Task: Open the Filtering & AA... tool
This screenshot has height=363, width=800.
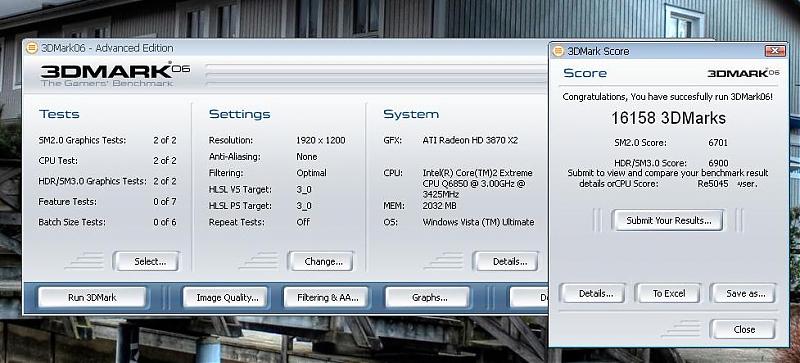Action: (326, 297)
